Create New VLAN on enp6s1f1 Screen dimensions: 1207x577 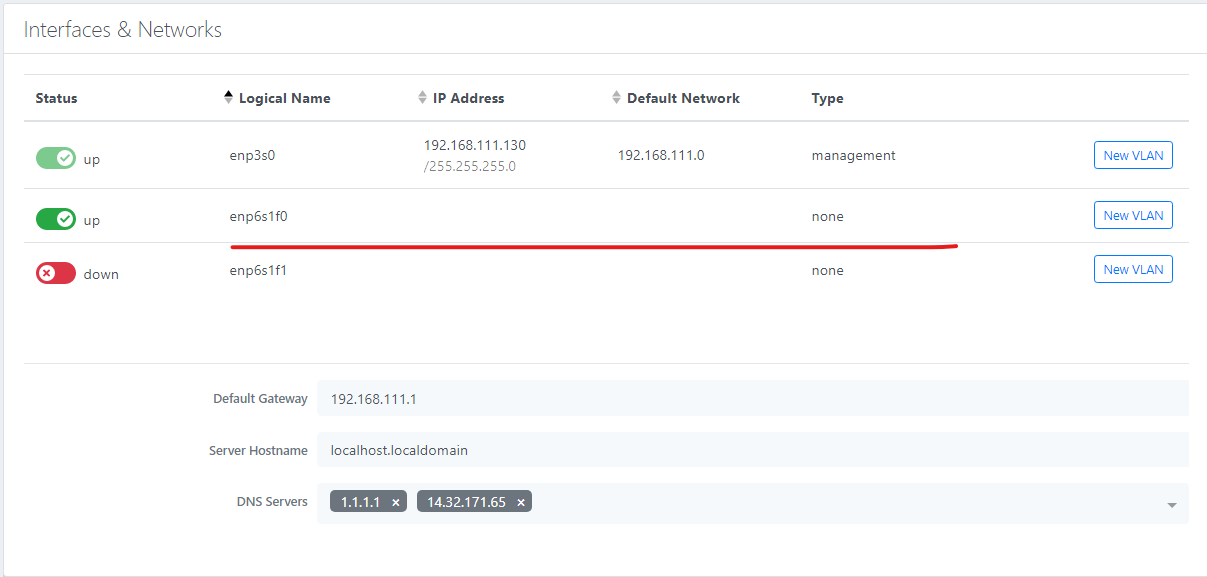1132,269
